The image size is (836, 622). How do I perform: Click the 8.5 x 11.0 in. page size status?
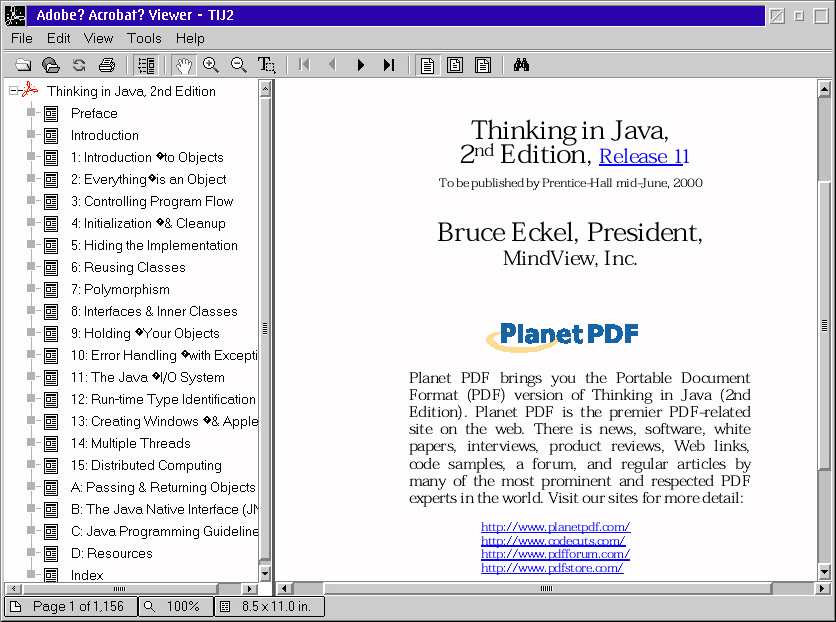tap(269, 607)
